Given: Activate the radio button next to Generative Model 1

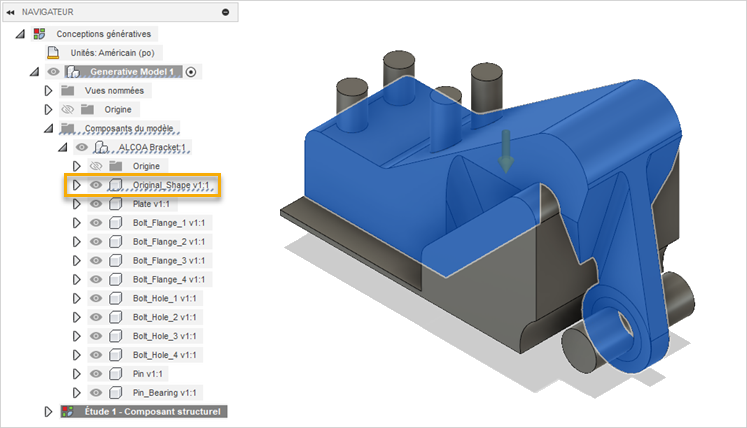Looking at the screenshot, I should pyautogui.click(x=191, y=72).
